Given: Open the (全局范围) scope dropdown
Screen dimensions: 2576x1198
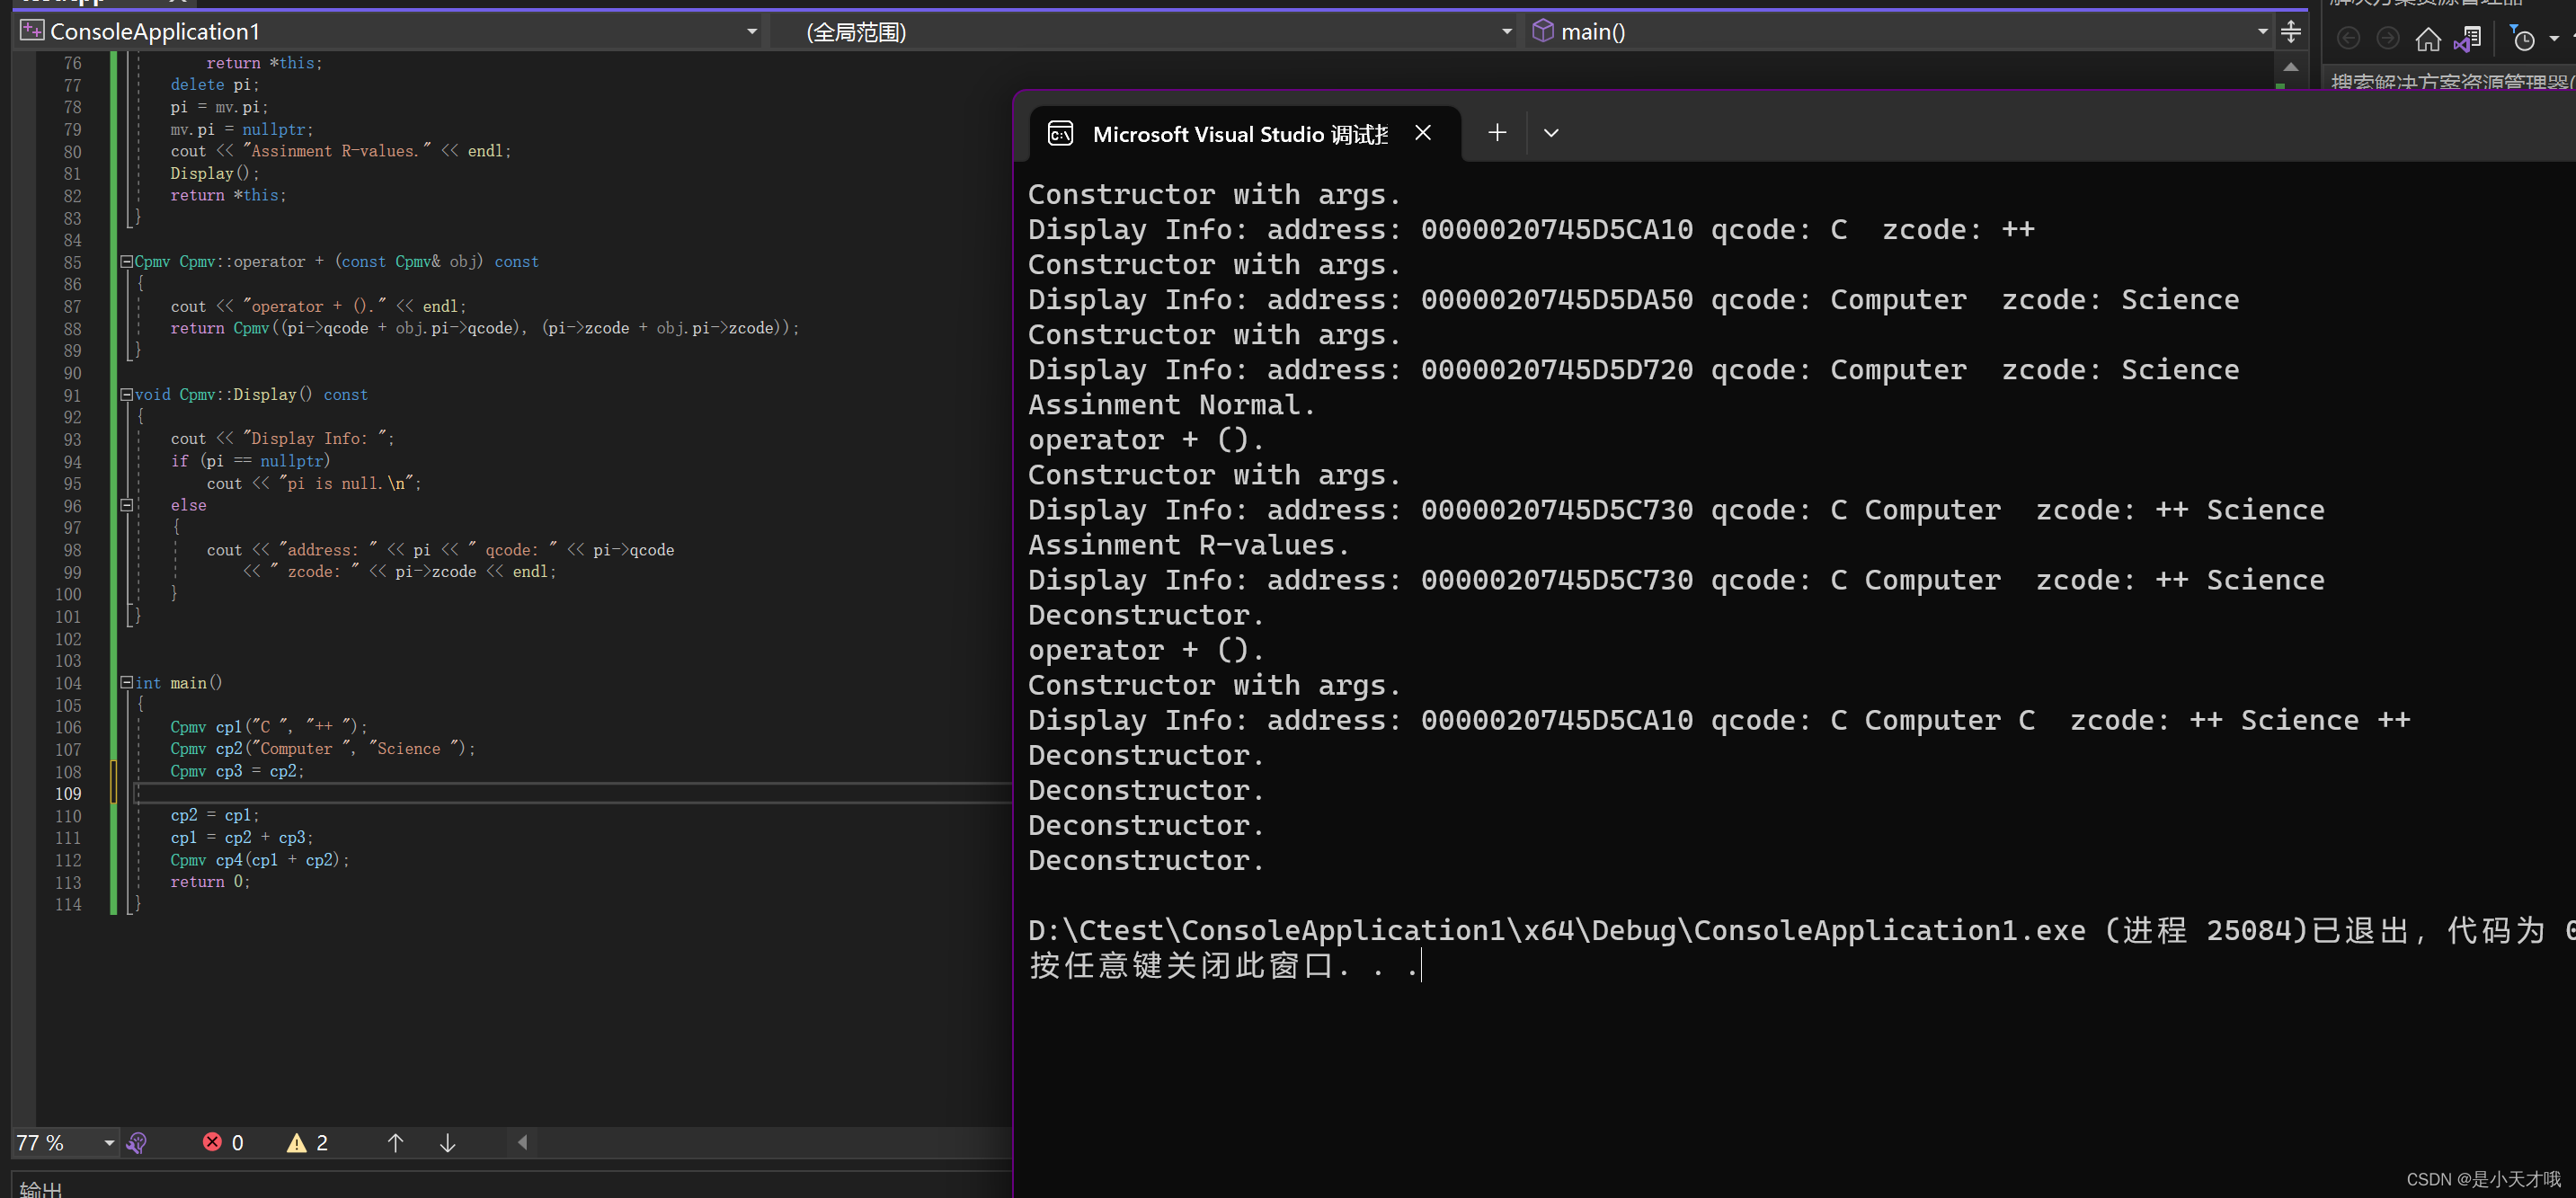Looking at the screenshot, I should click(1506, 31).
